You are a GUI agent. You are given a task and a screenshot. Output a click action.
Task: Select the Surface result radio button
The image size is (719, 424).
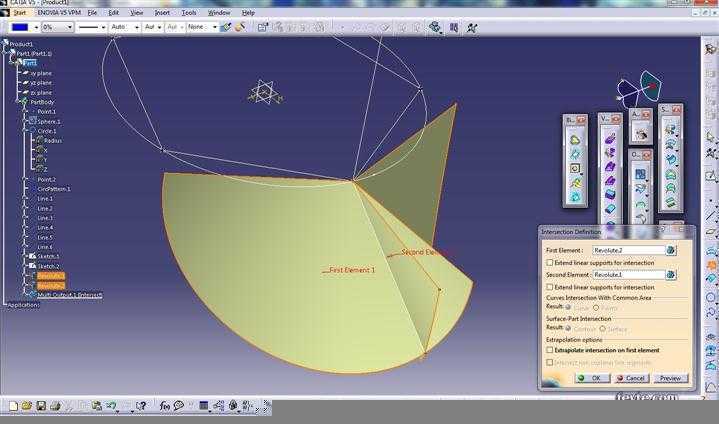pyautogui.click(x=603, y=329)
